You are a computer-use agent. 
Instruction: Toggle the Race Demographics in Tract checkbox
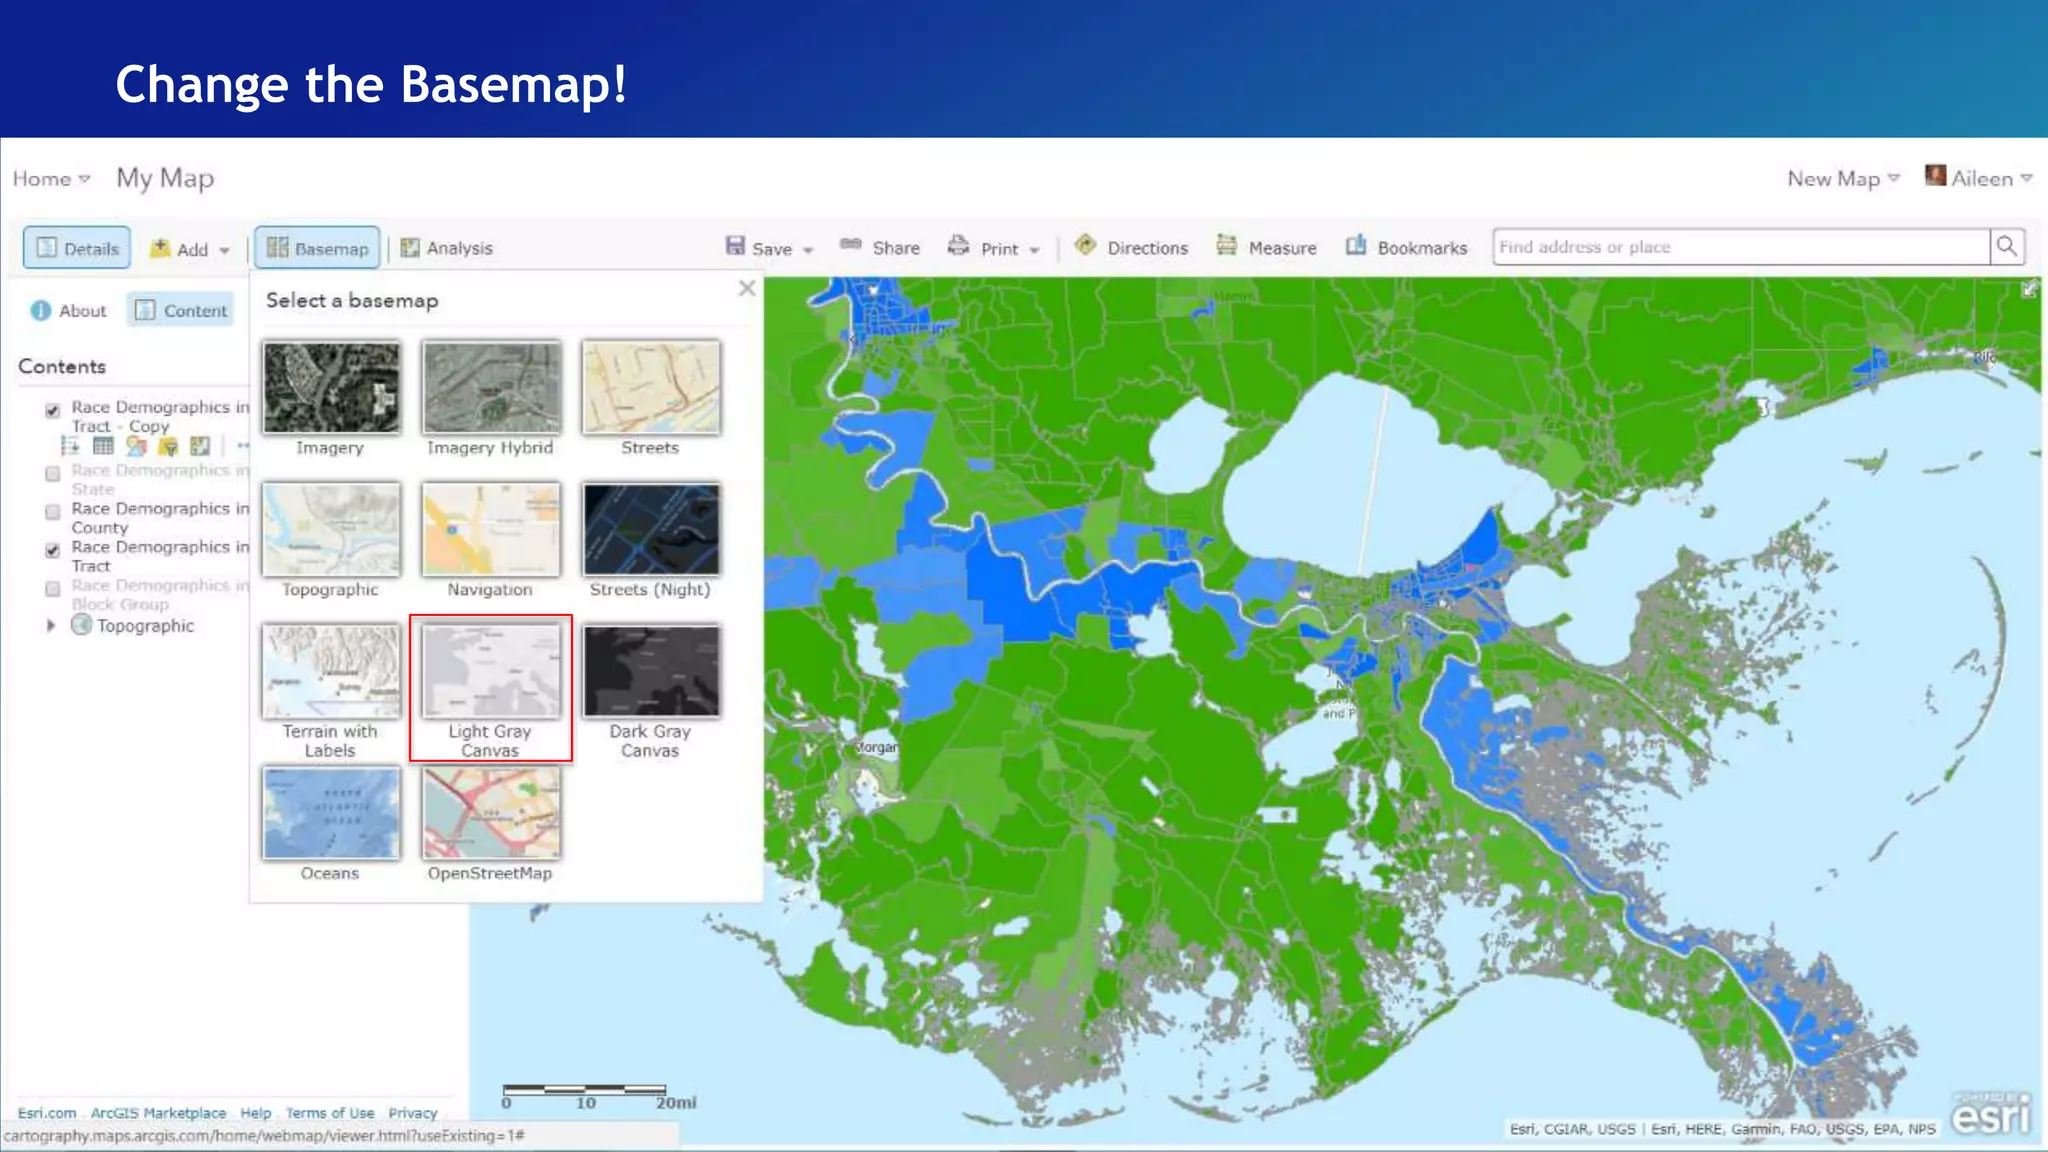53,550
